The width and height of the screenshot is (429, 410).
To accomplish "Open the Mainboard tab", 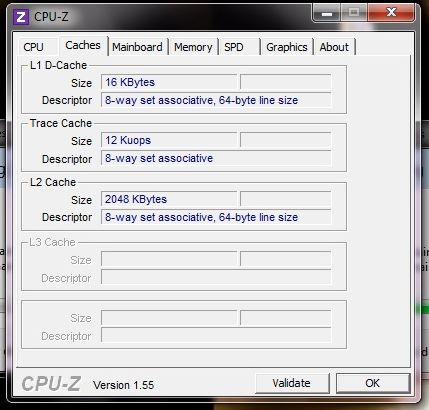I will coord(137,47).
